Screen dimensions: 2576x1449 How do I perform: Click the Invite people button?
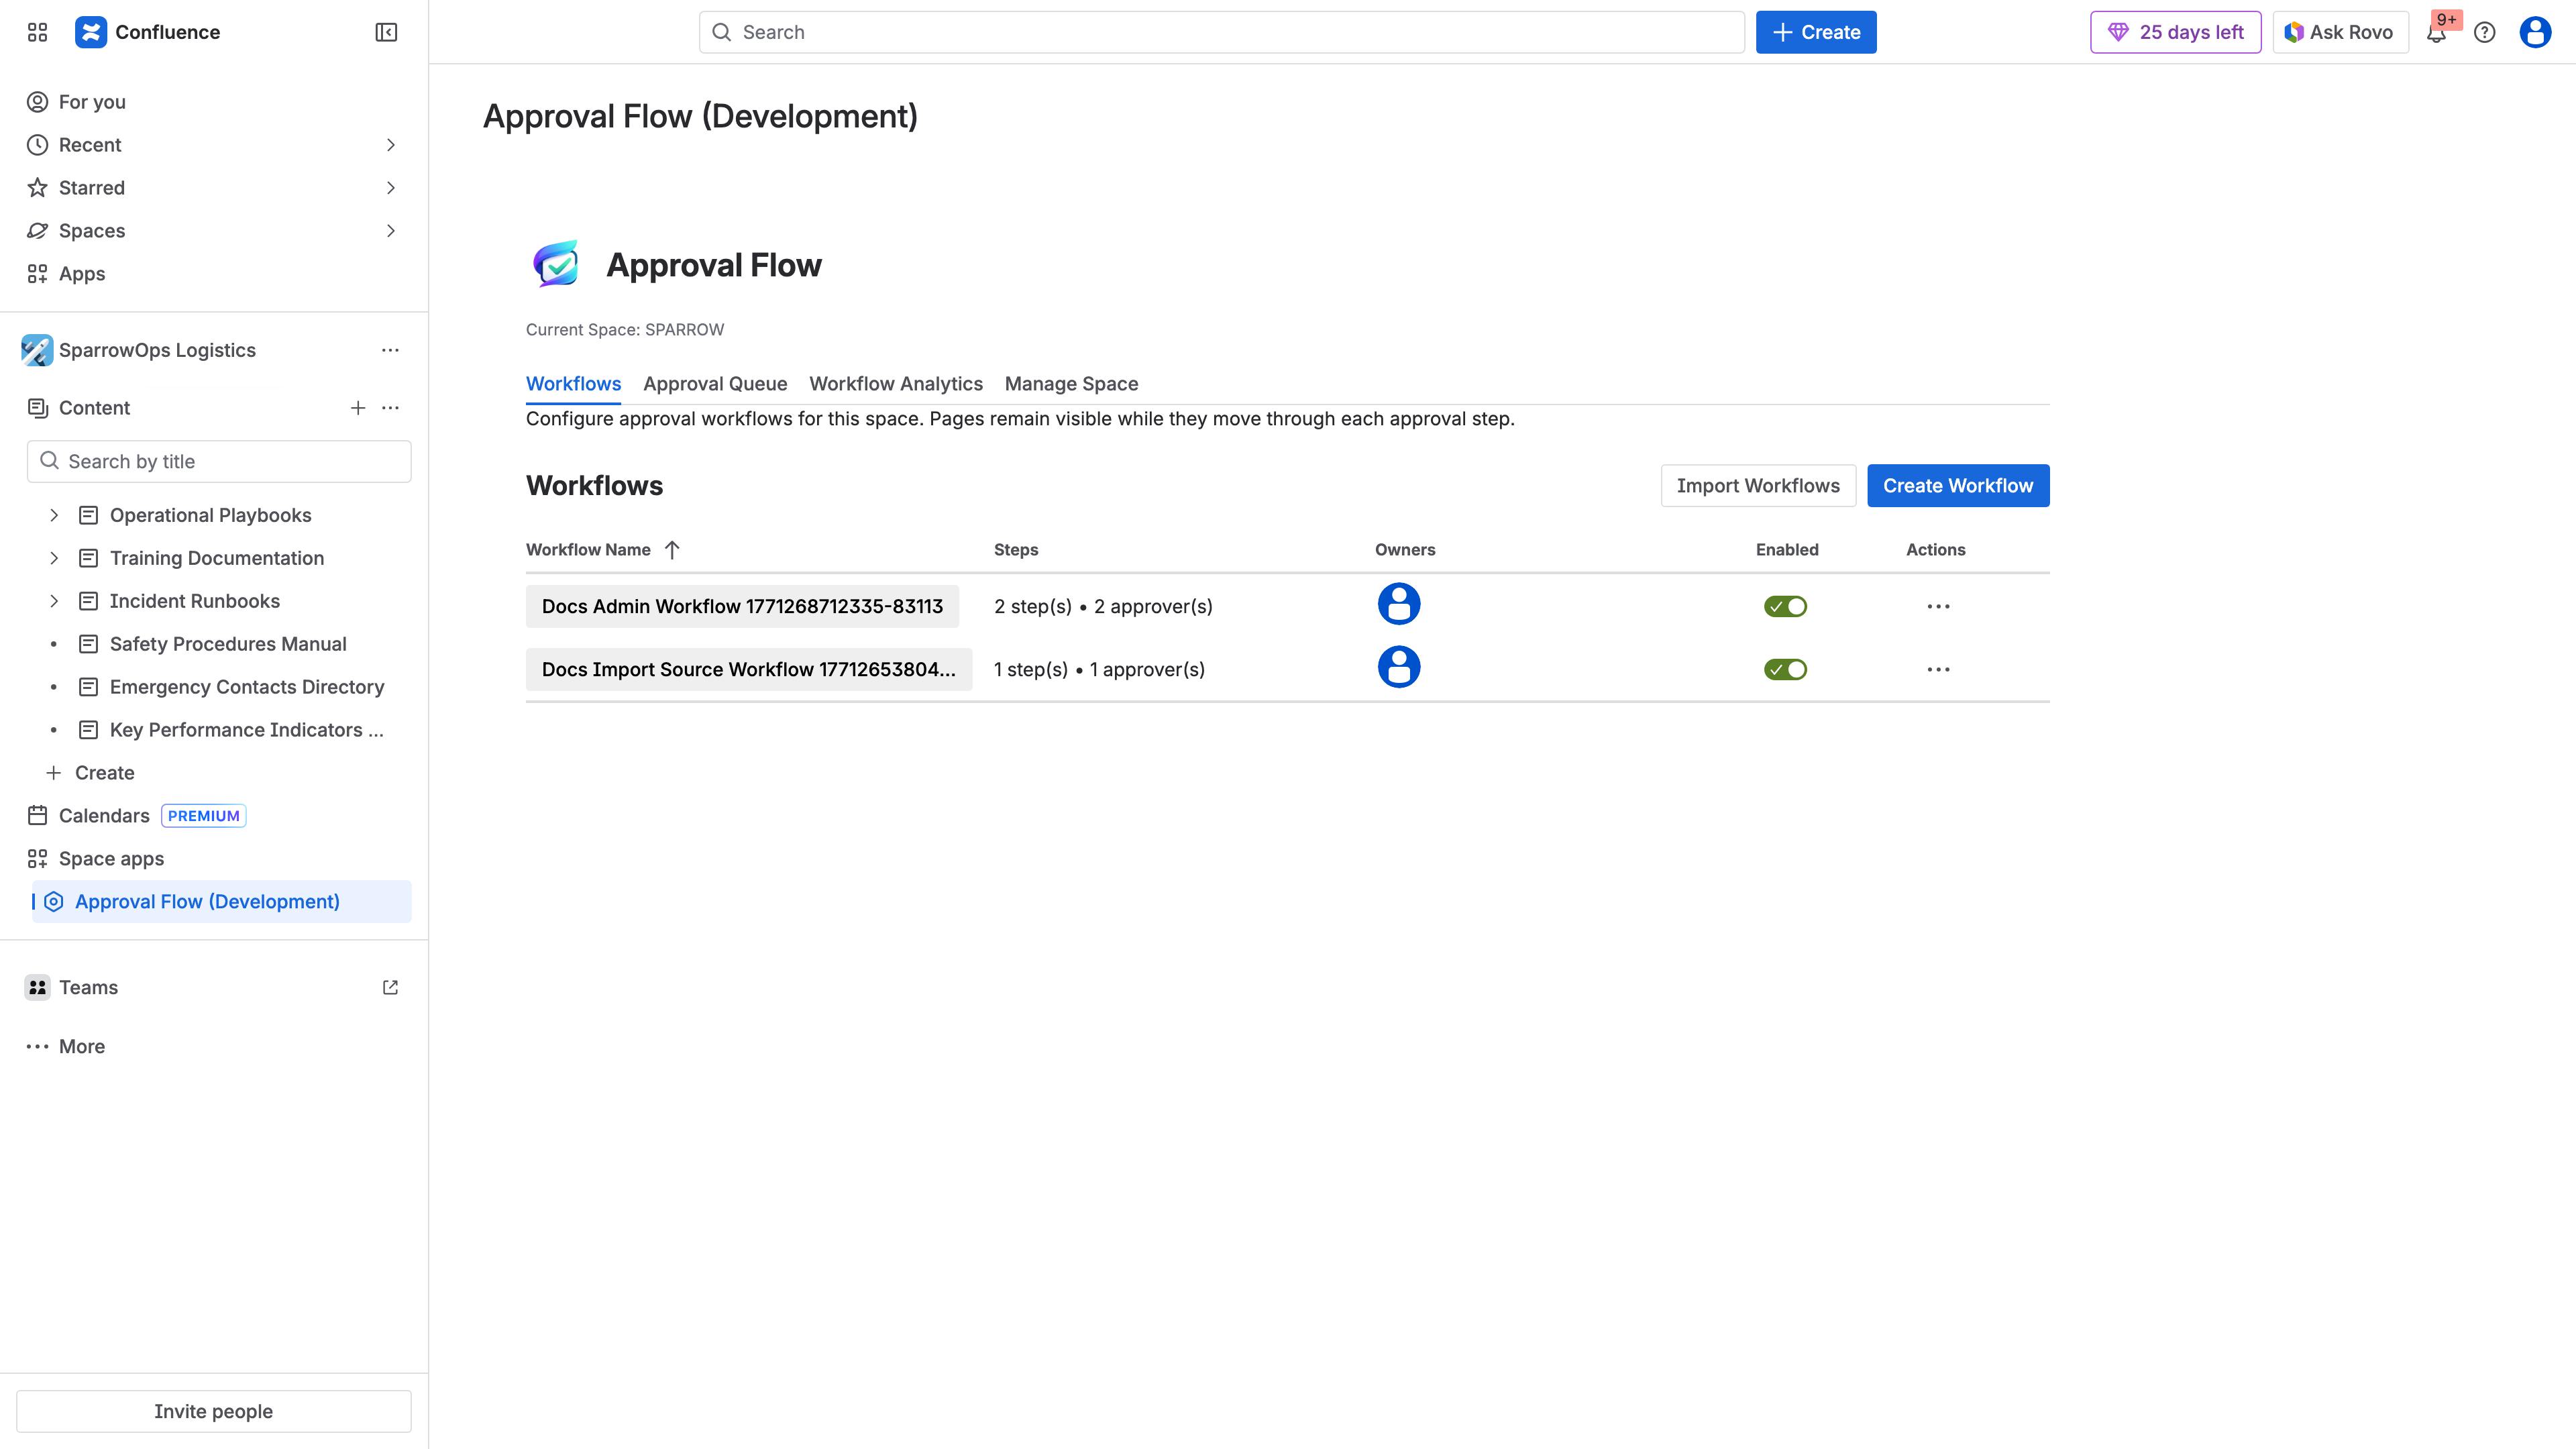pos(213,1411)
